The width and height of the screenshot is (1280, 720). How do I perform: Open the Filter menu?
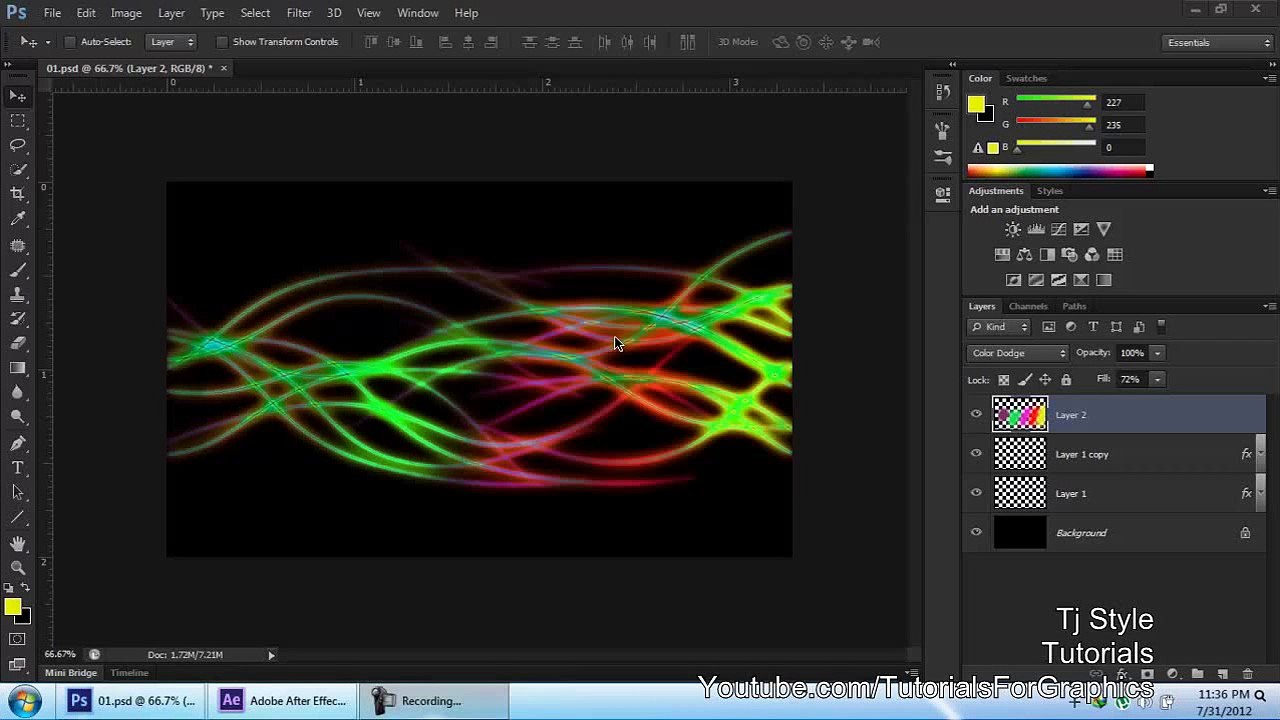click(299, 13)
